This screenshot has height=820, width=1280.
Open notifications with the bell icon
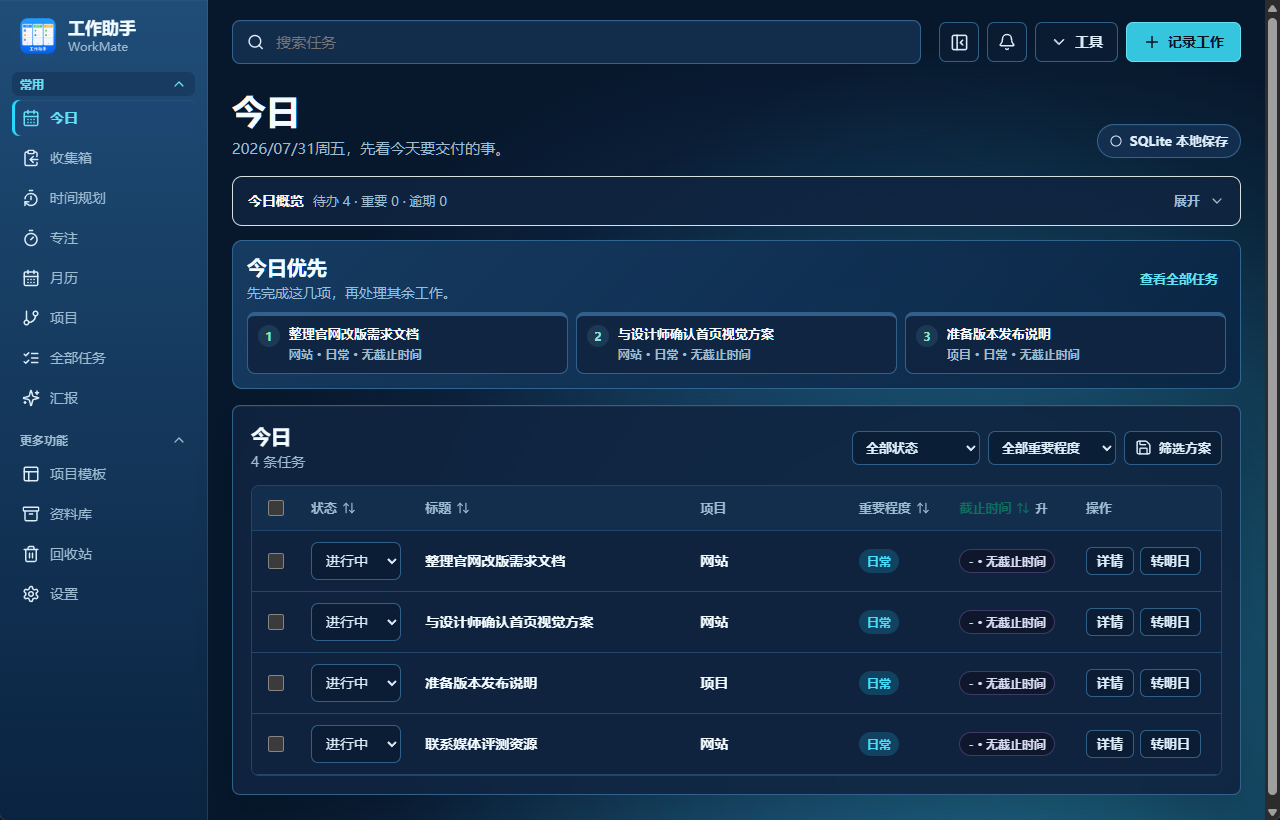pos(1007,42)
